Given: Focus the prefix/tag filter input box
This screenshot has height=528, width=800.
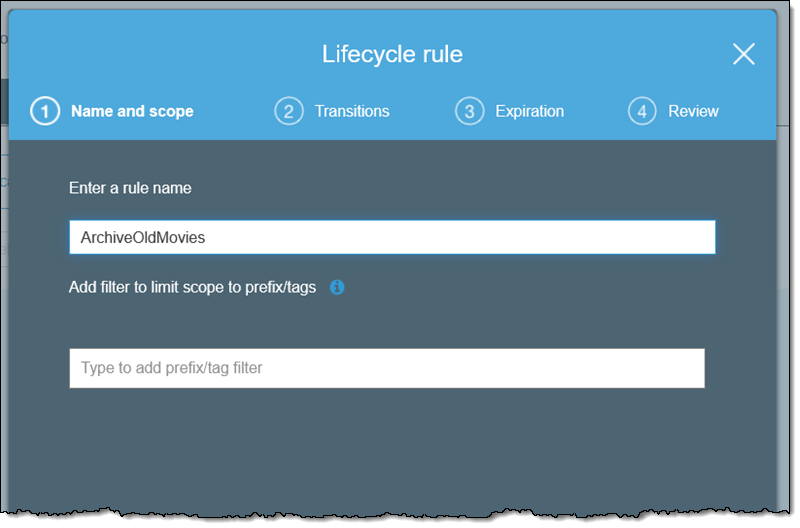Looking at the screenshot, I should click(386, 368).
